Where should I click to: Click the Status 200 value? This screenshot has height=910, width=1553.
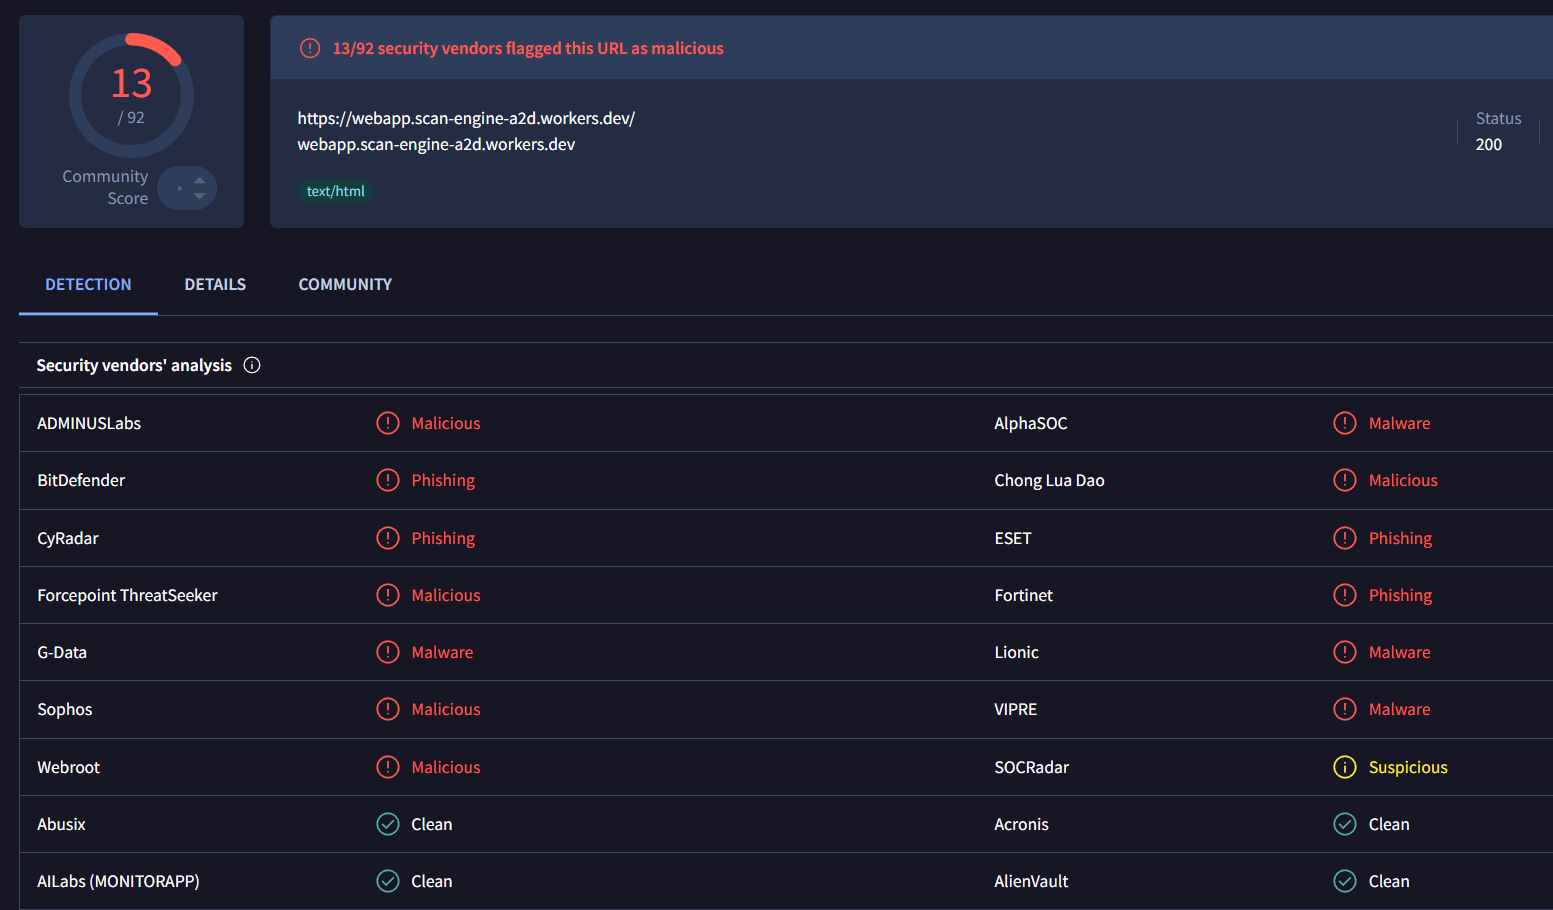point(1488,144)
